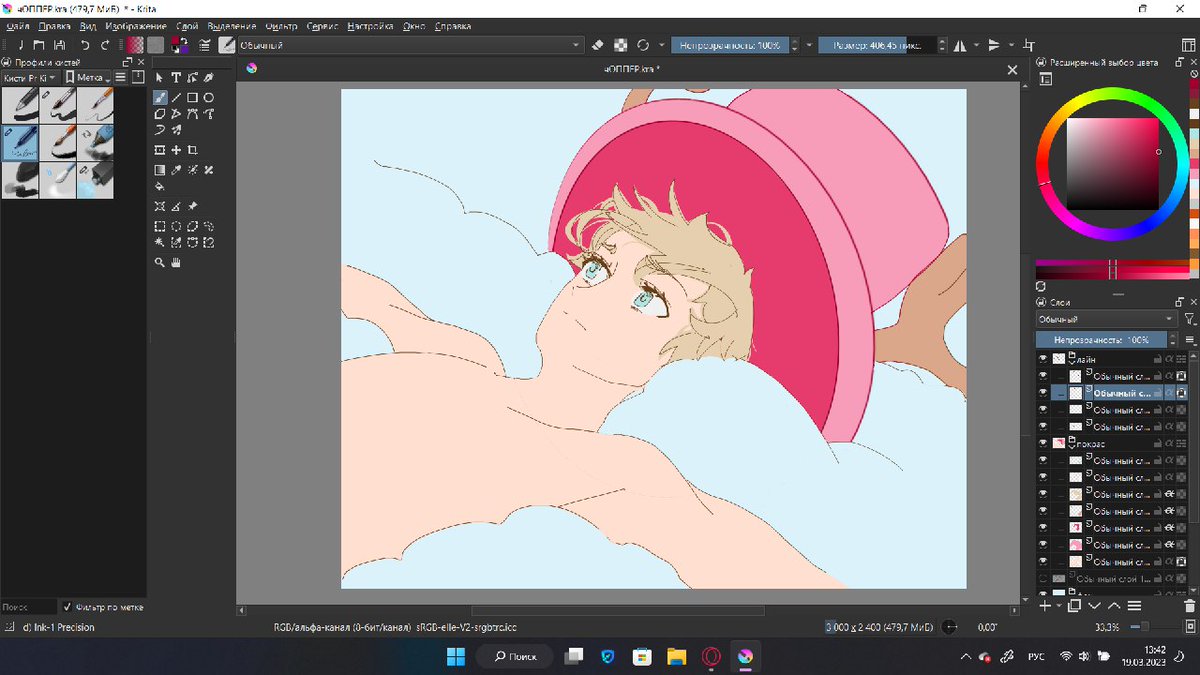Open layer blending mode dropdown in Layers panel
This screenshot has width=1200, height=675.
tap(1107, 319)
